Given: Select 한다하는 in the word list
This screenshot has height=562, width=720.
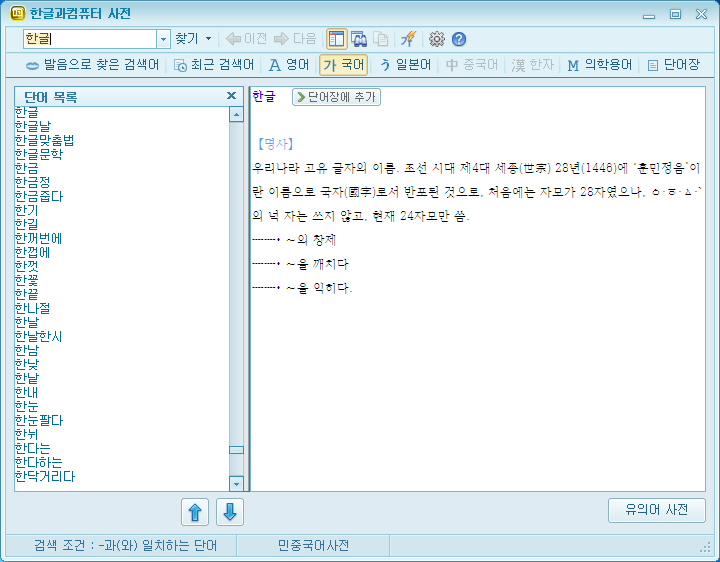Looking at the screenshot, I should click(x=38, y=462).
